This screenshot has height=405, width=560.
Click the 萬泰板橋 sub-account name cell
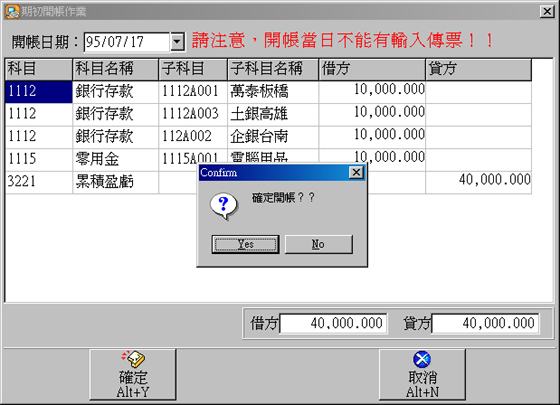(x=273, y=92)
